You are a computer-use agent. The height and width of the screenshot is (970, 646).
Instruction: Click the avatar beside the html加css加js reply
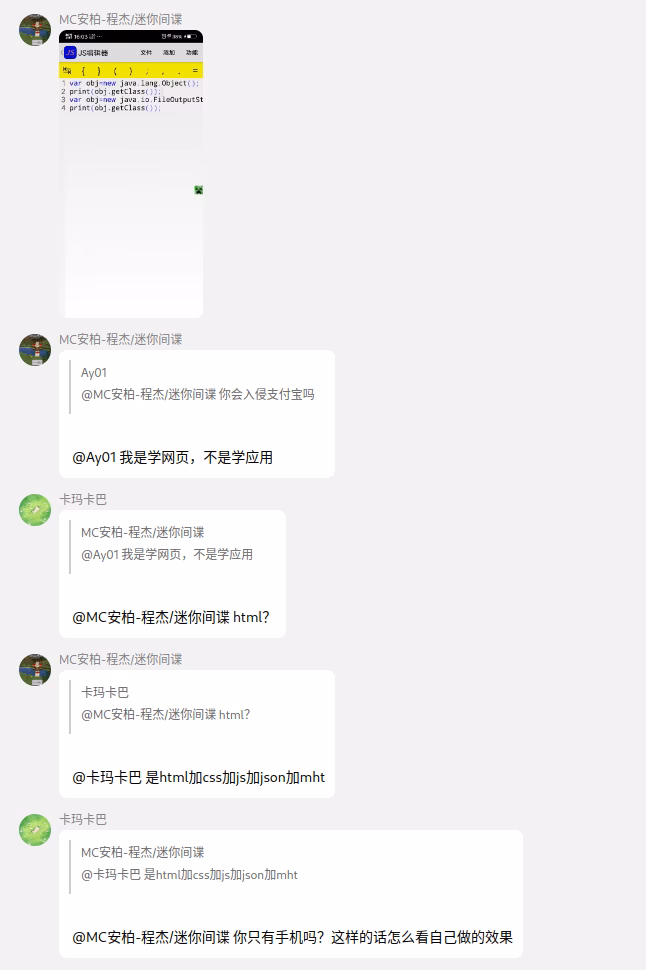[35, 670]
